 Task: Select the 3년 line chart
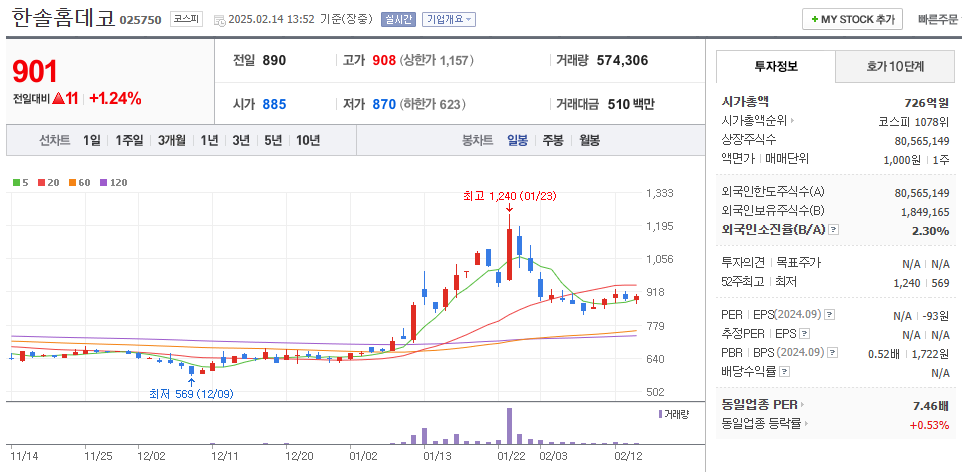tap(240, 141)
